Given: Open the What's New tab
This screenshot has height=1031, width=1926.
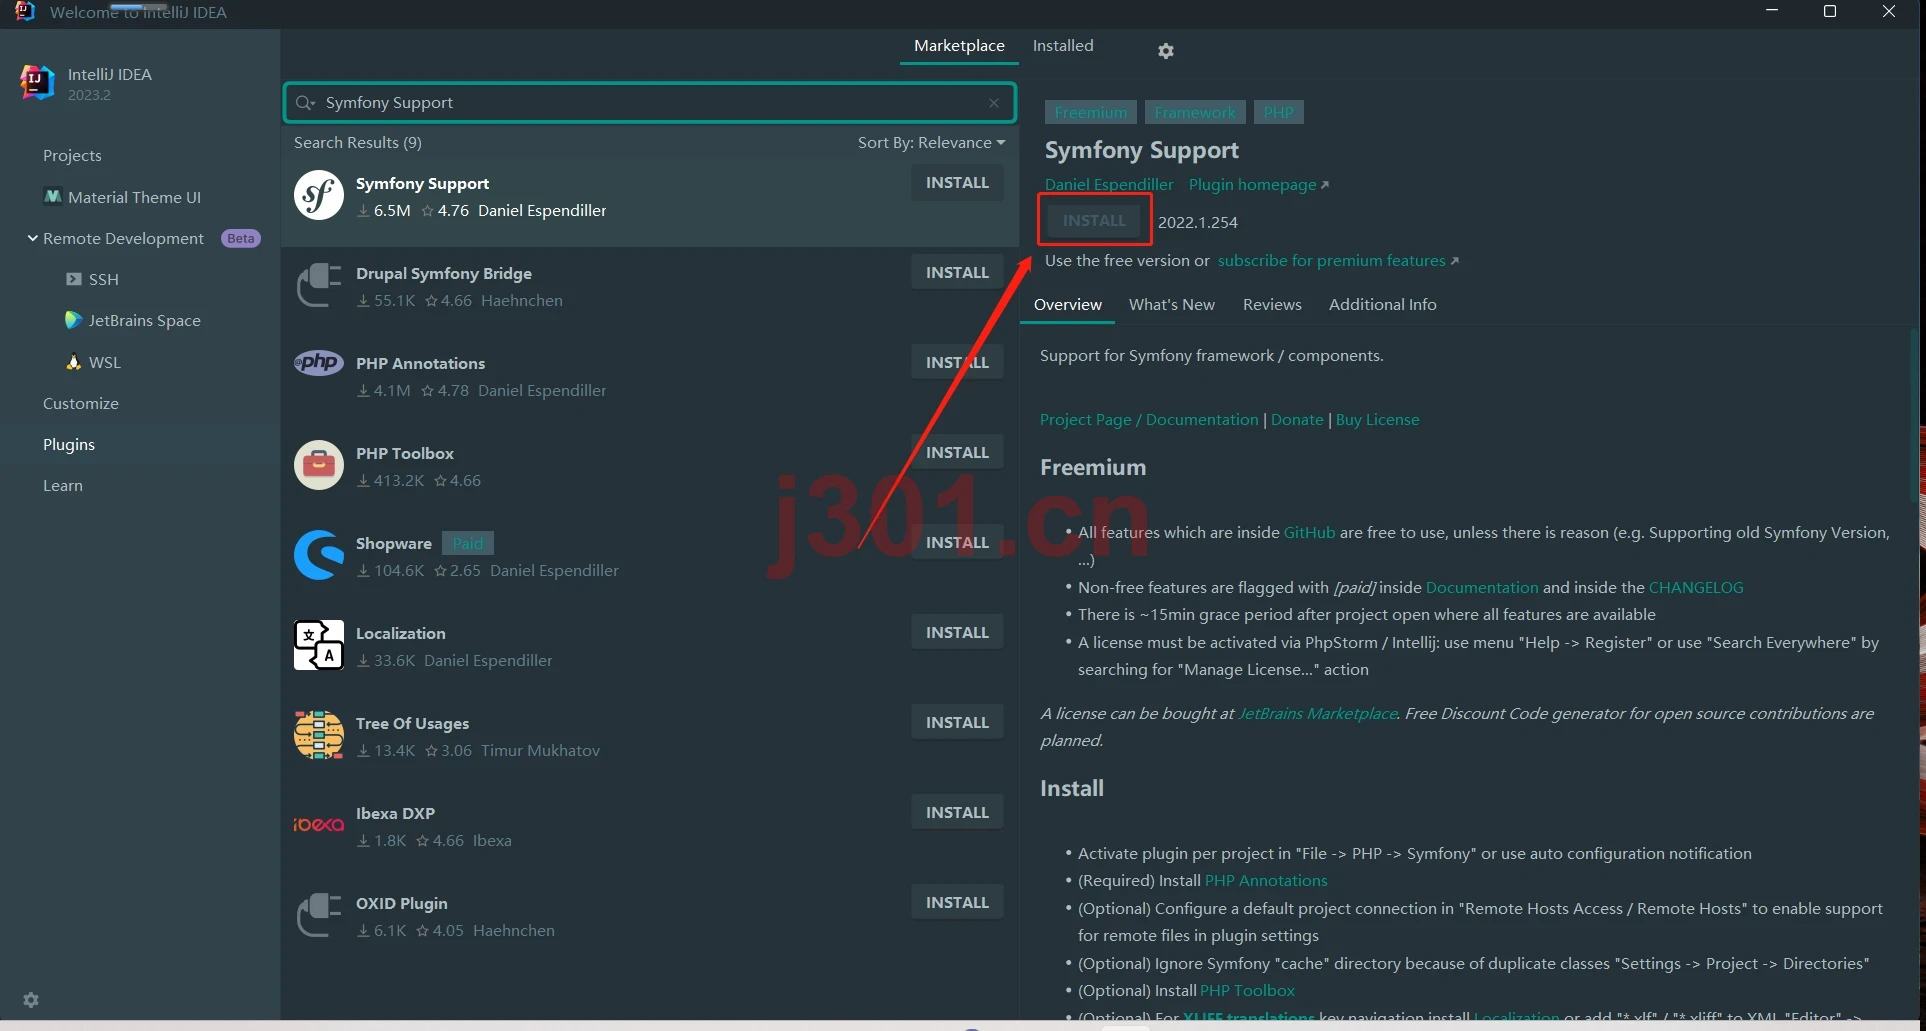Looking at the screenshot, I should [x=1172, y=305].
